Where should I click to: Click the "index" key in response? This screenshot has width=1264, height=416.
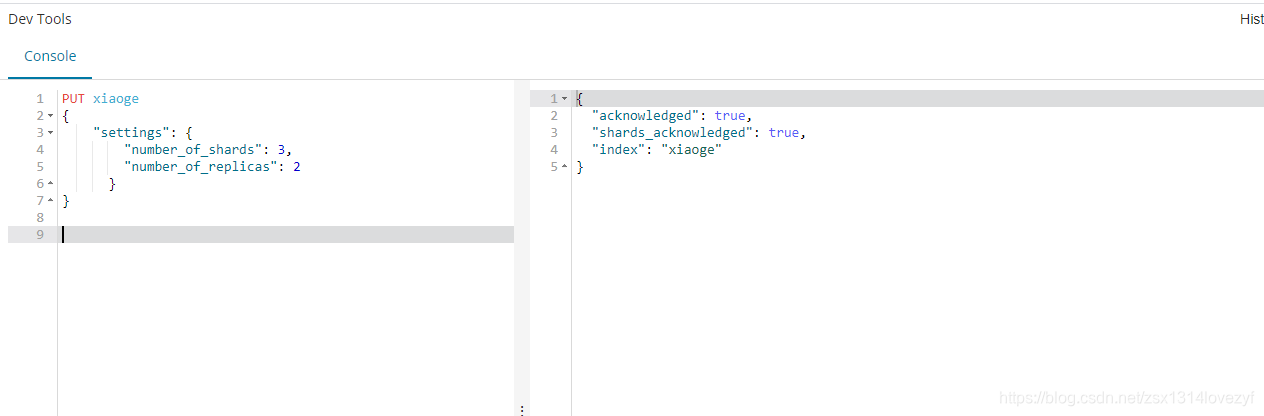[619, 150]
